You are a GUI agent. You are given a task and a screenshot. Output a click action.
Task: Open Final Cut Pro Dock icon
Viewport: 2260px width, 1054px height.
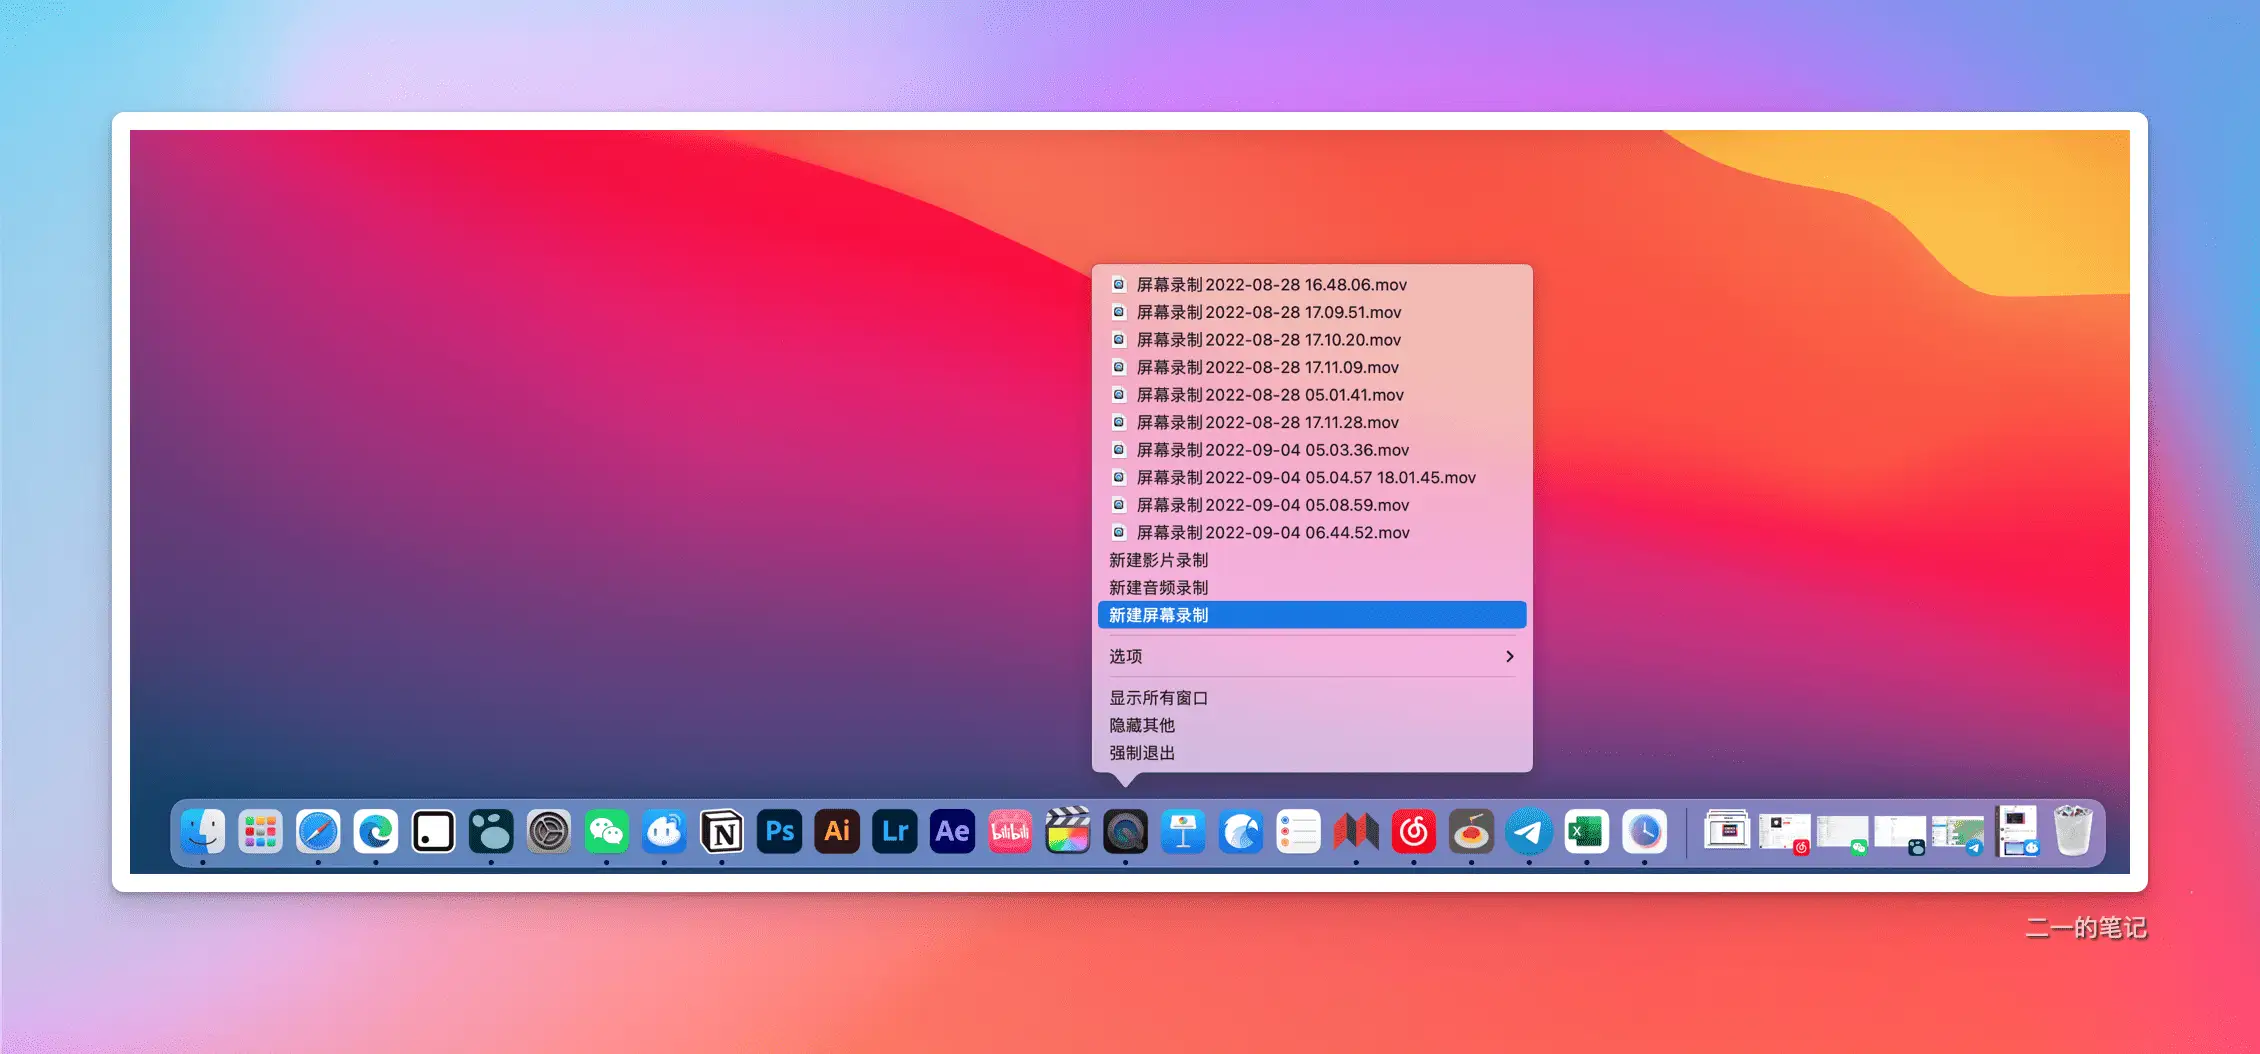pos(1068,831)
